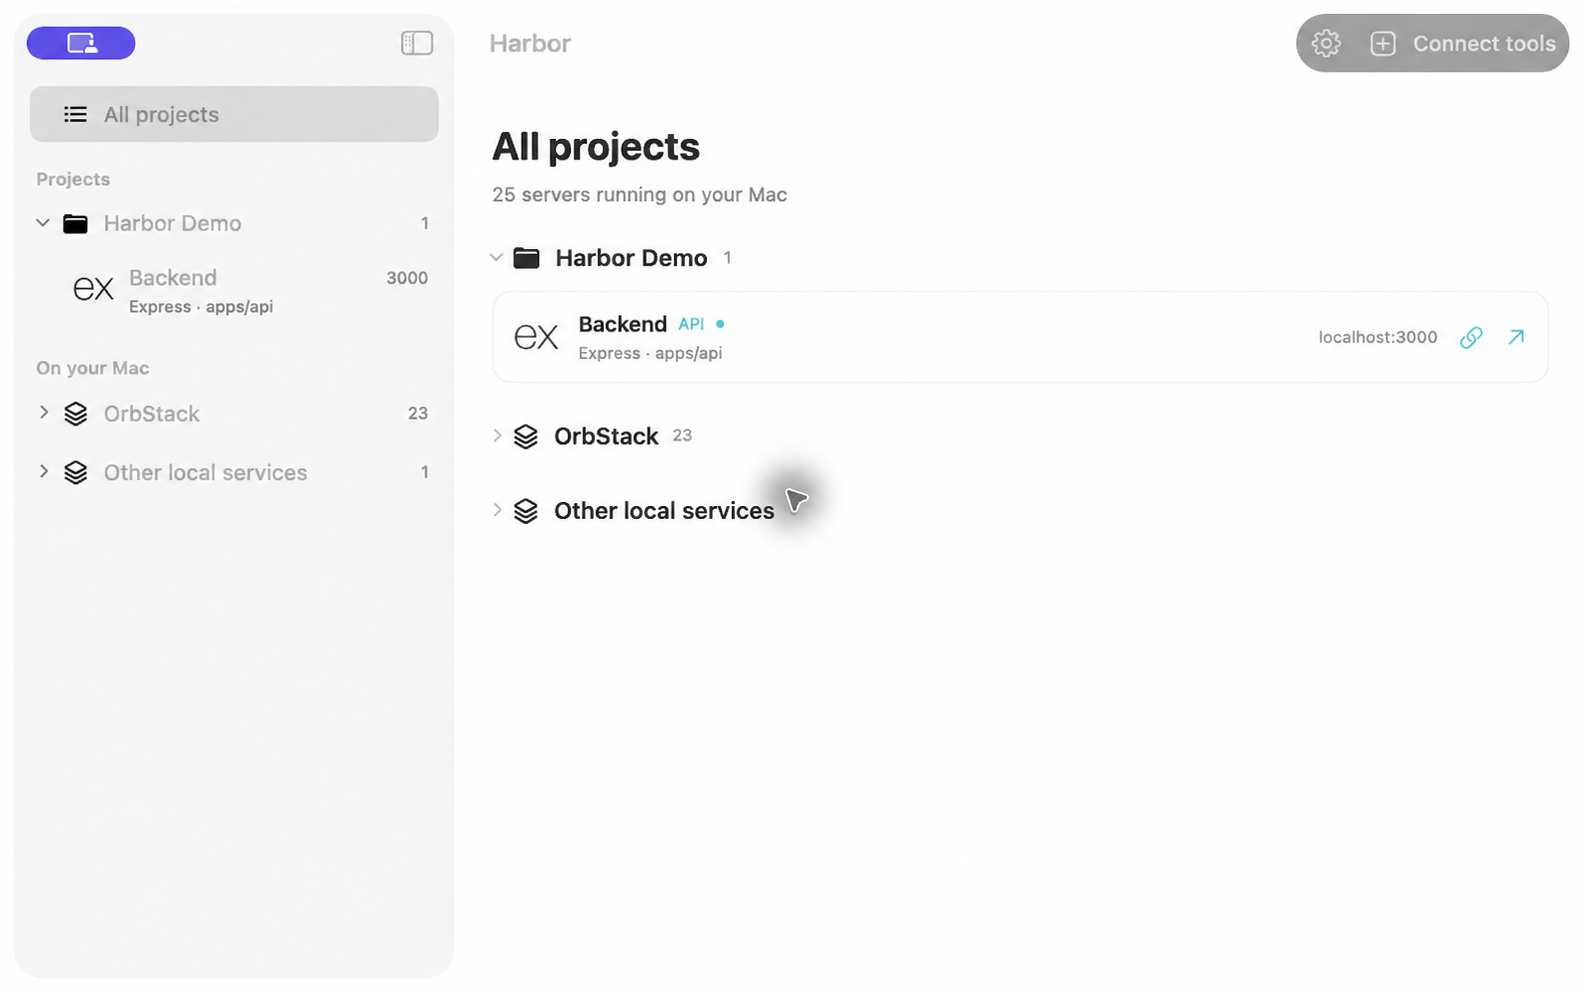Click the plus icon in Connect tools

click(1383, 43)
